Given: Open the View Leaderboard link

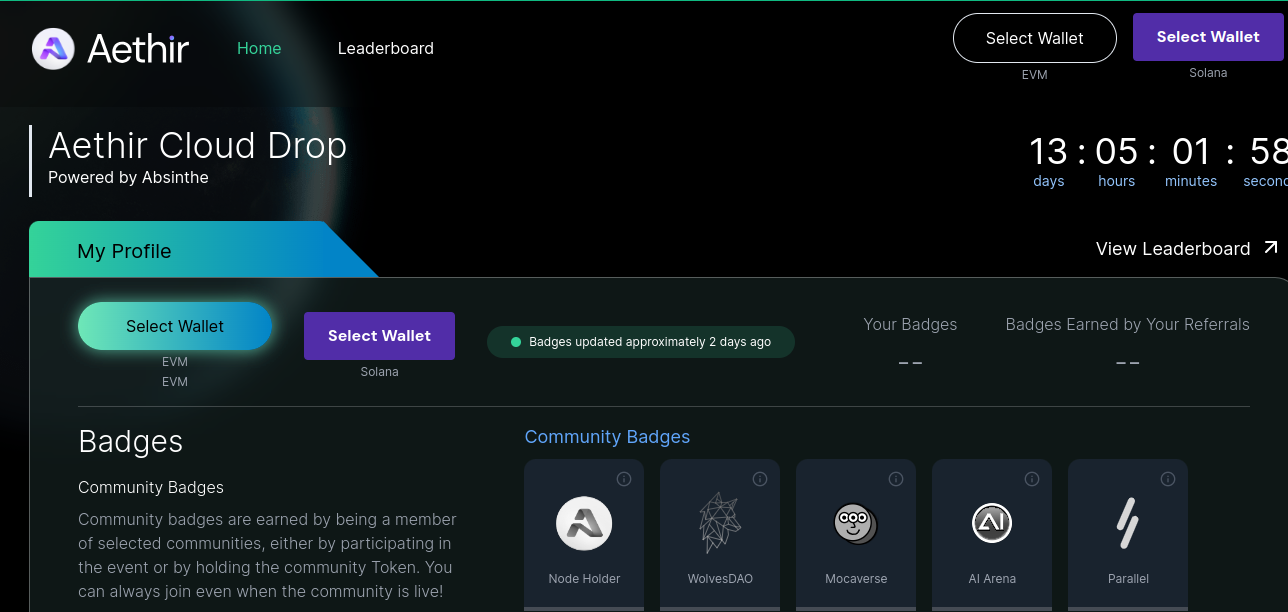Looking at the screenshot, I should [x=1187, y=248].
